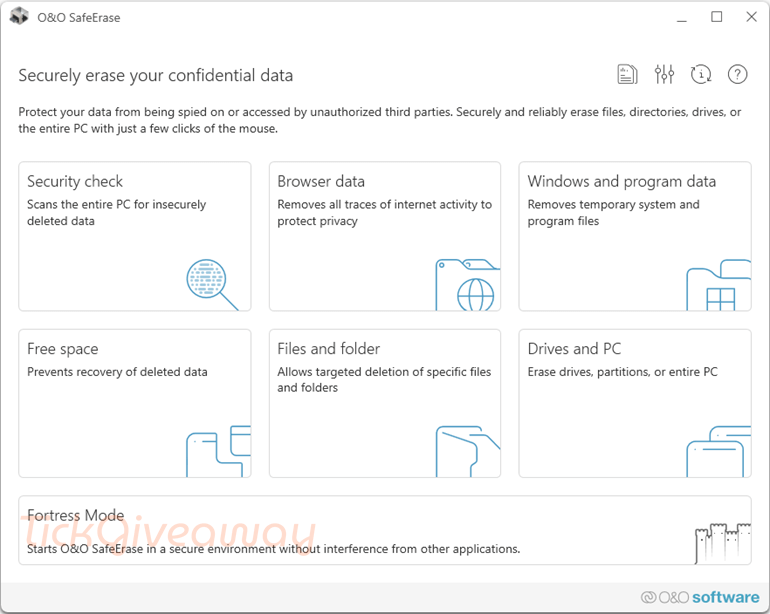770x614 pixels.
Task: Visit the O&O software logo link
Action: (700, 597)
